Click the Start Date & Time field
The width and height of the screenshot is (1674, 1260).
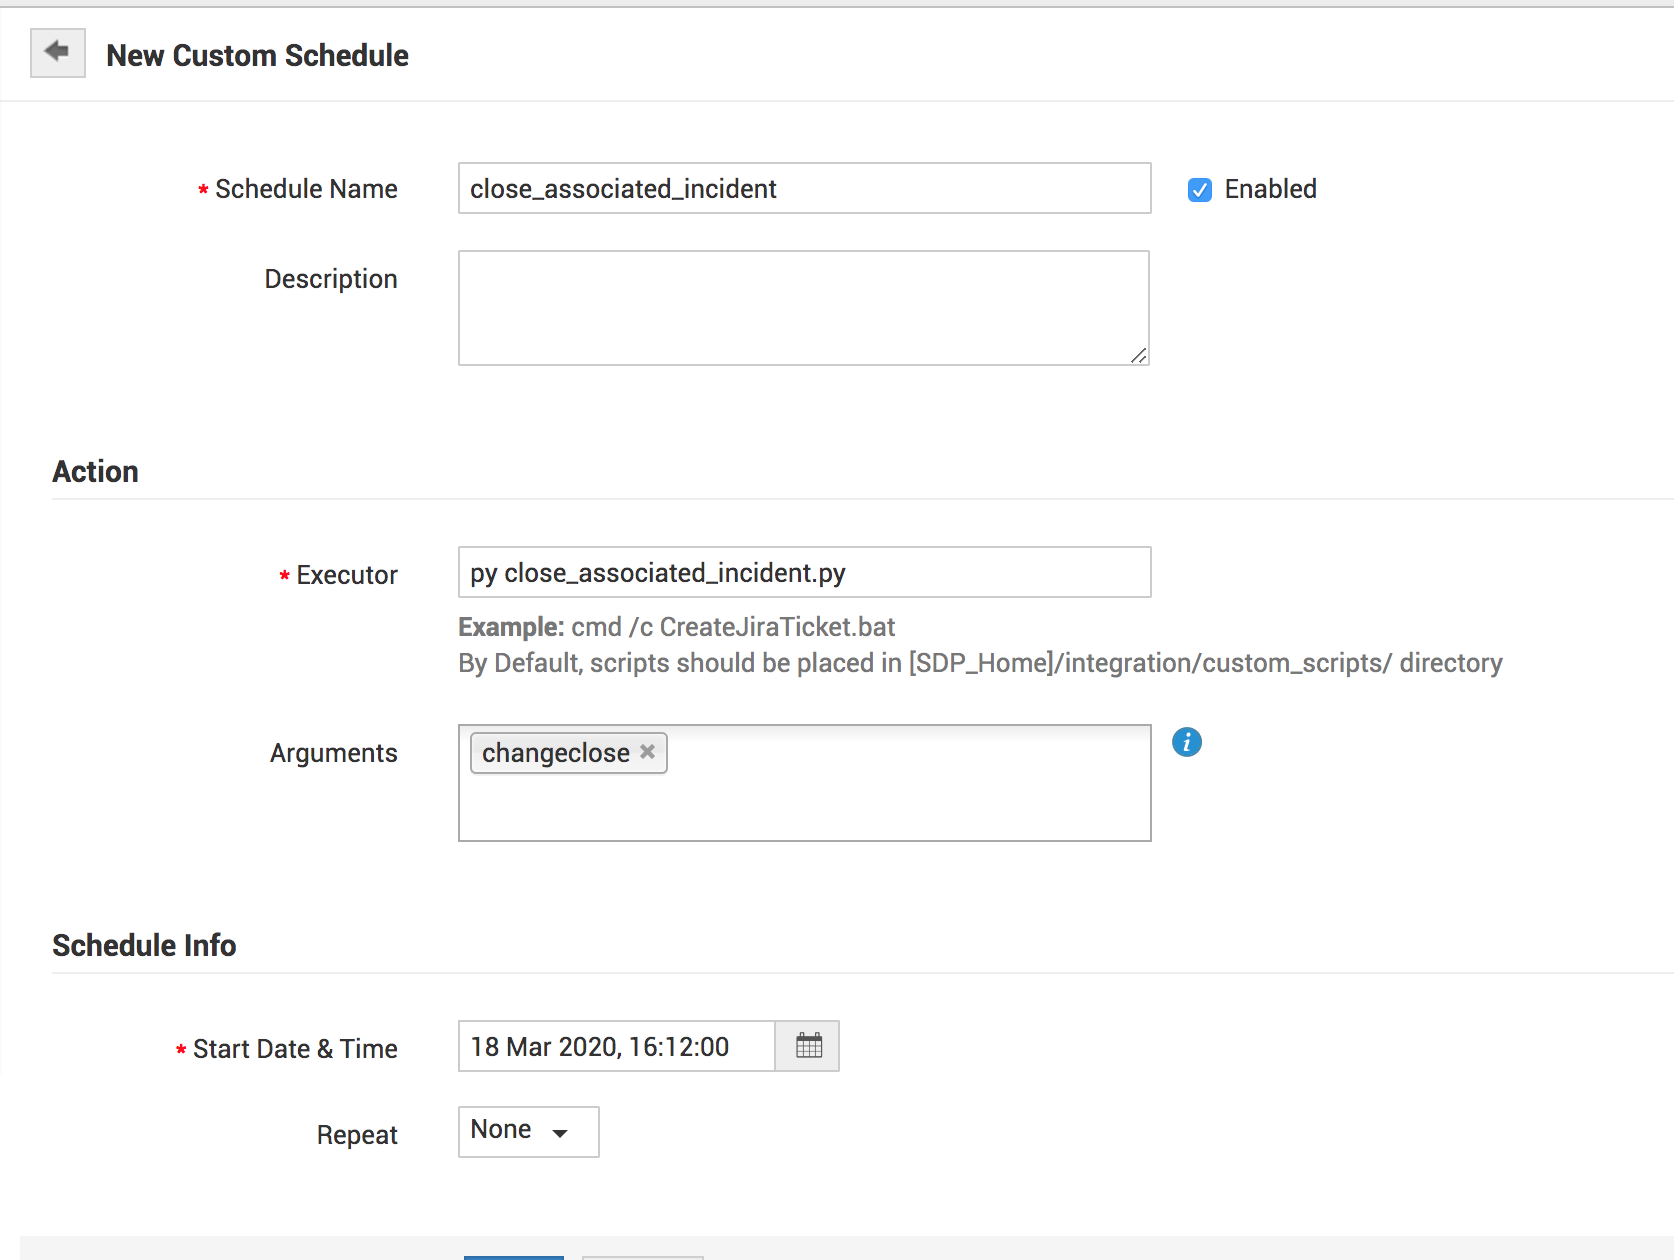(x=616, y=1046)
